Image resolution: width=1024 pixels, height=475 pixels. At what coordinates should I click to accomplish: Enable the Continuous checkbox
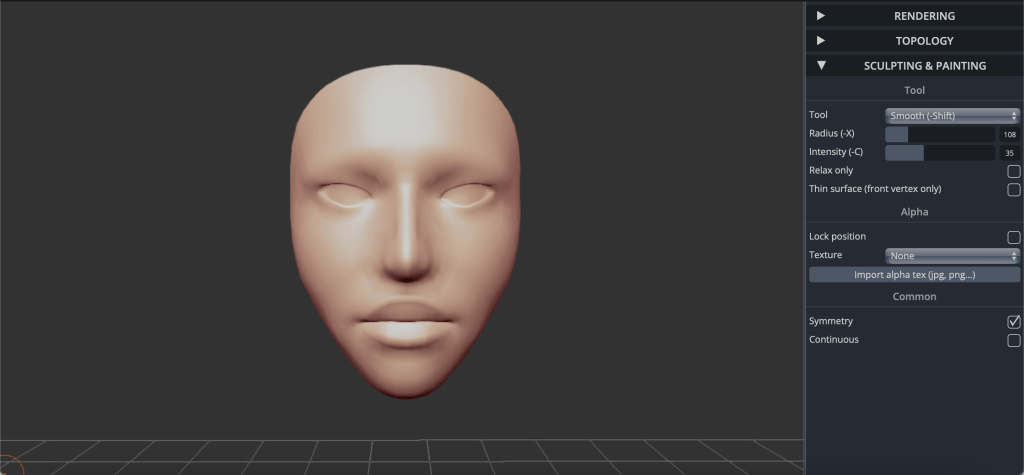[x=1013, y=340]
